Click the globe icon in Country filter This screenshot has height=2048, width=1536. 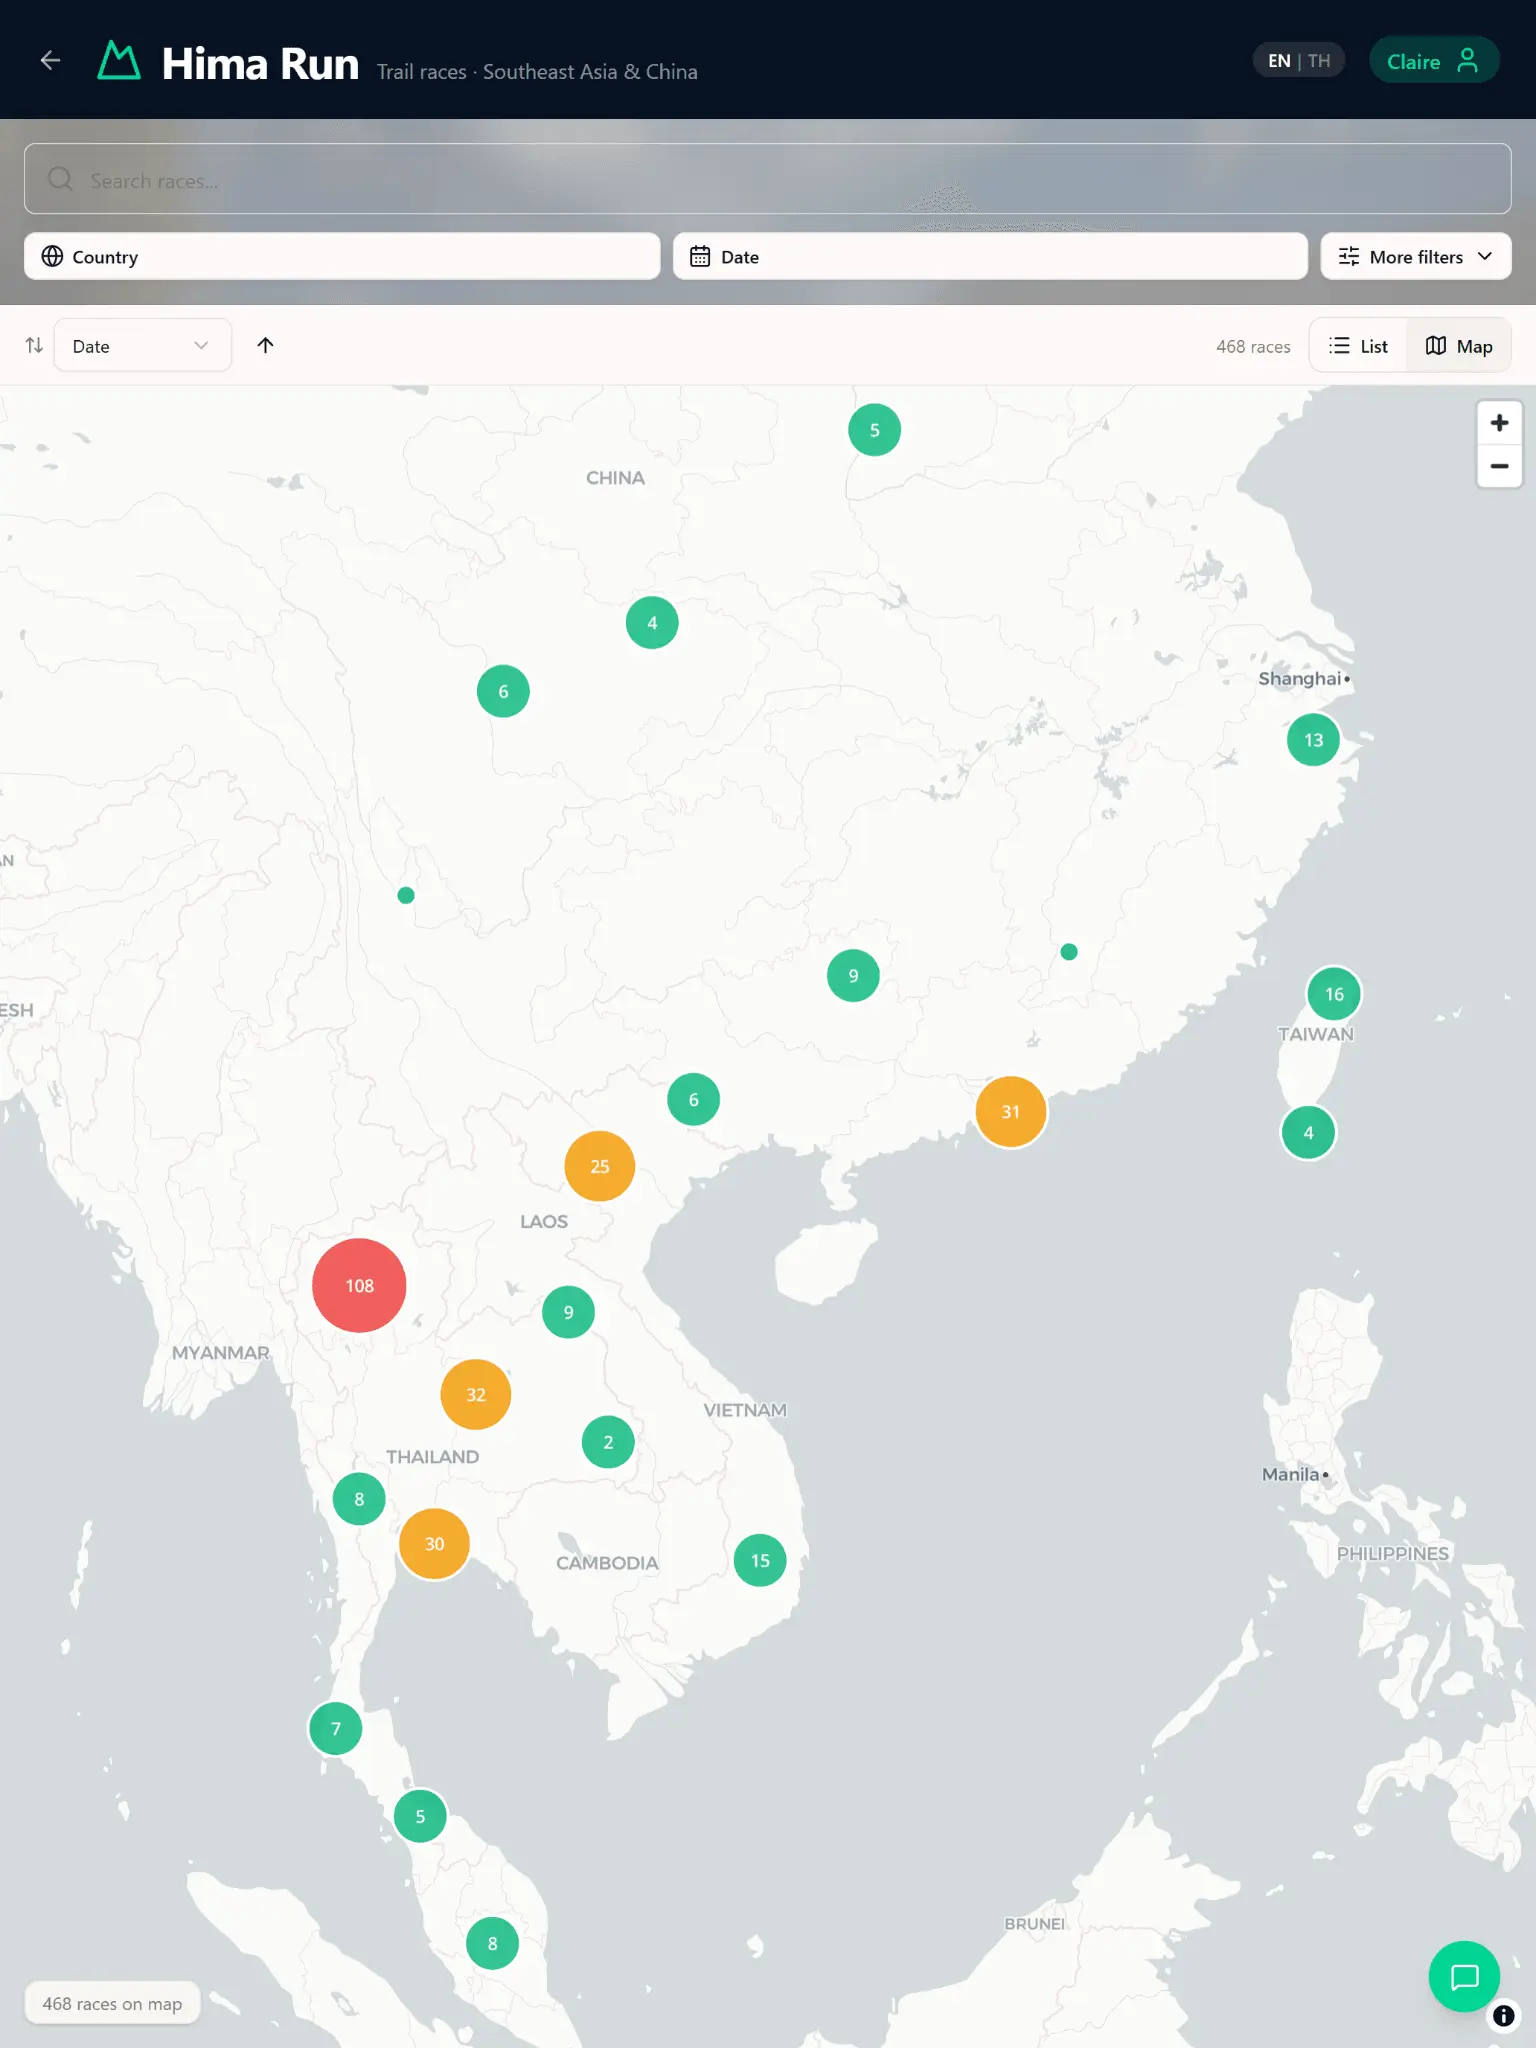click(52, 257)
